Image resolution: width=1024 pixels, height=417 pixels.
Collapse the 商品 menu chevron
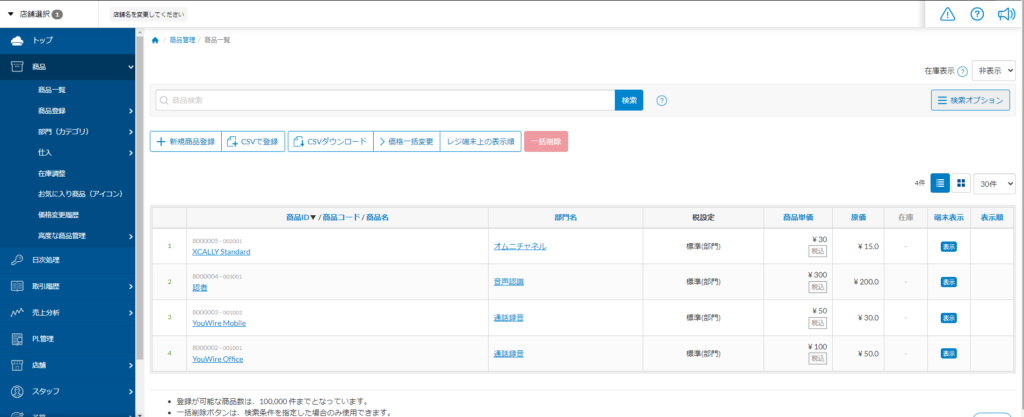point(131,67)
